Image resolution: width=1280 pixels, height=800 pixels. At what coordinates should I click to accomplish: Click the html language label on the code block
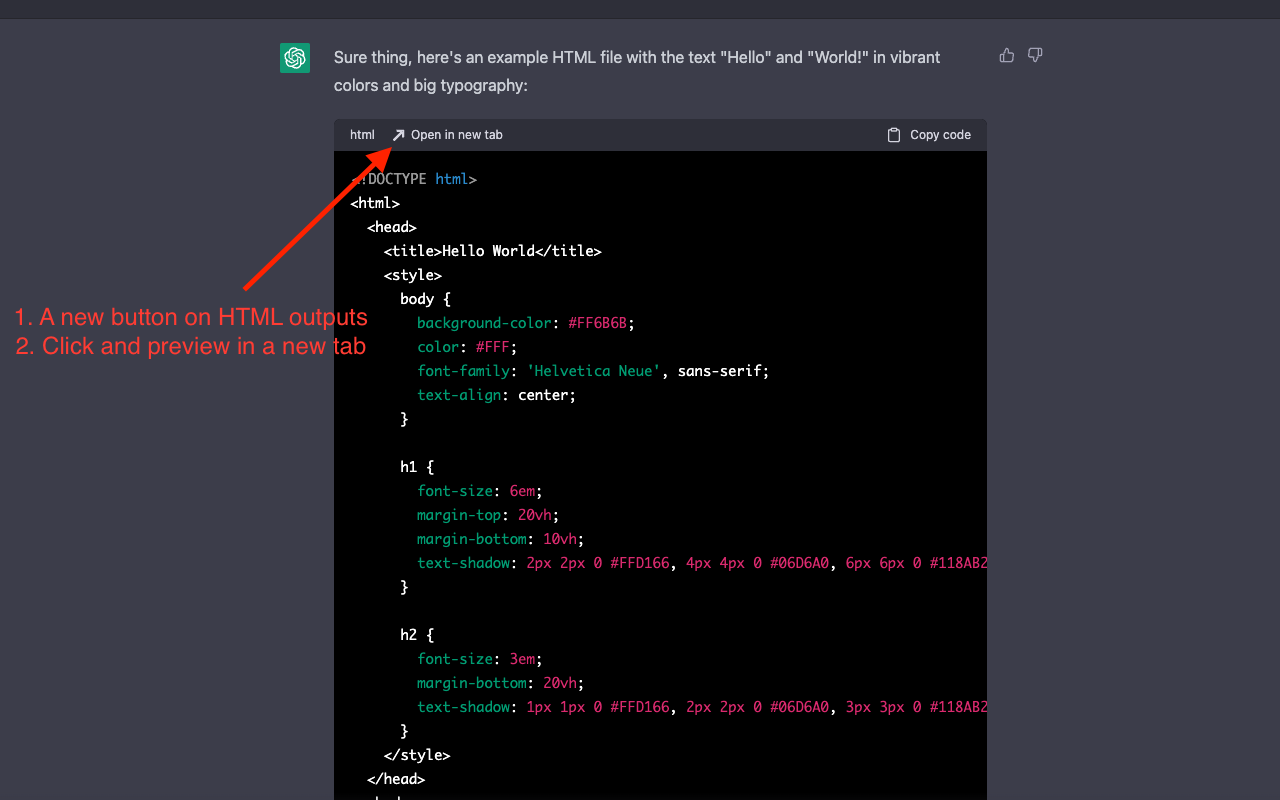(361, 134)
